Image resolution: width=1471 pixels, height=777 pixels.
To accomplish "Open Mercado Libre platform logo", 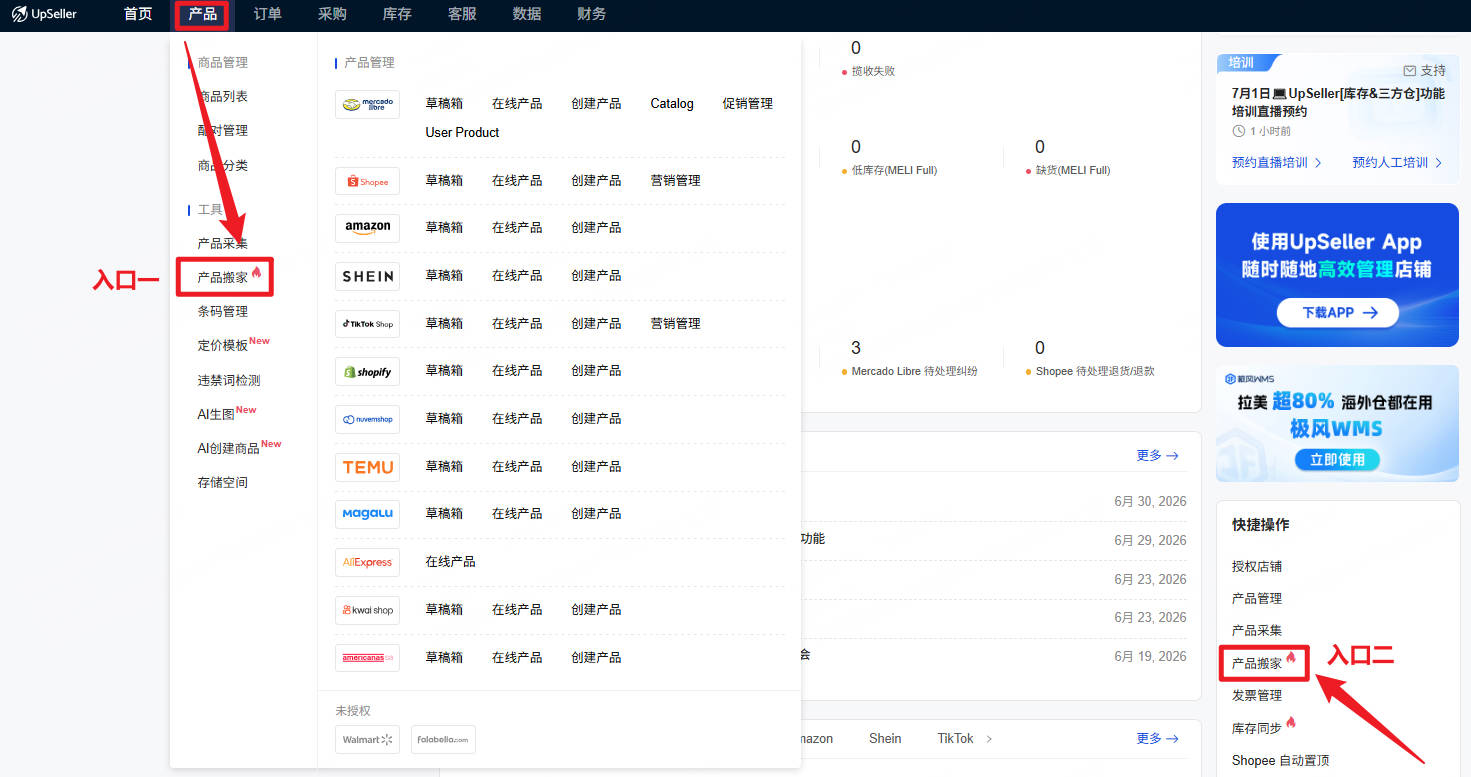I will pos(367,104).
